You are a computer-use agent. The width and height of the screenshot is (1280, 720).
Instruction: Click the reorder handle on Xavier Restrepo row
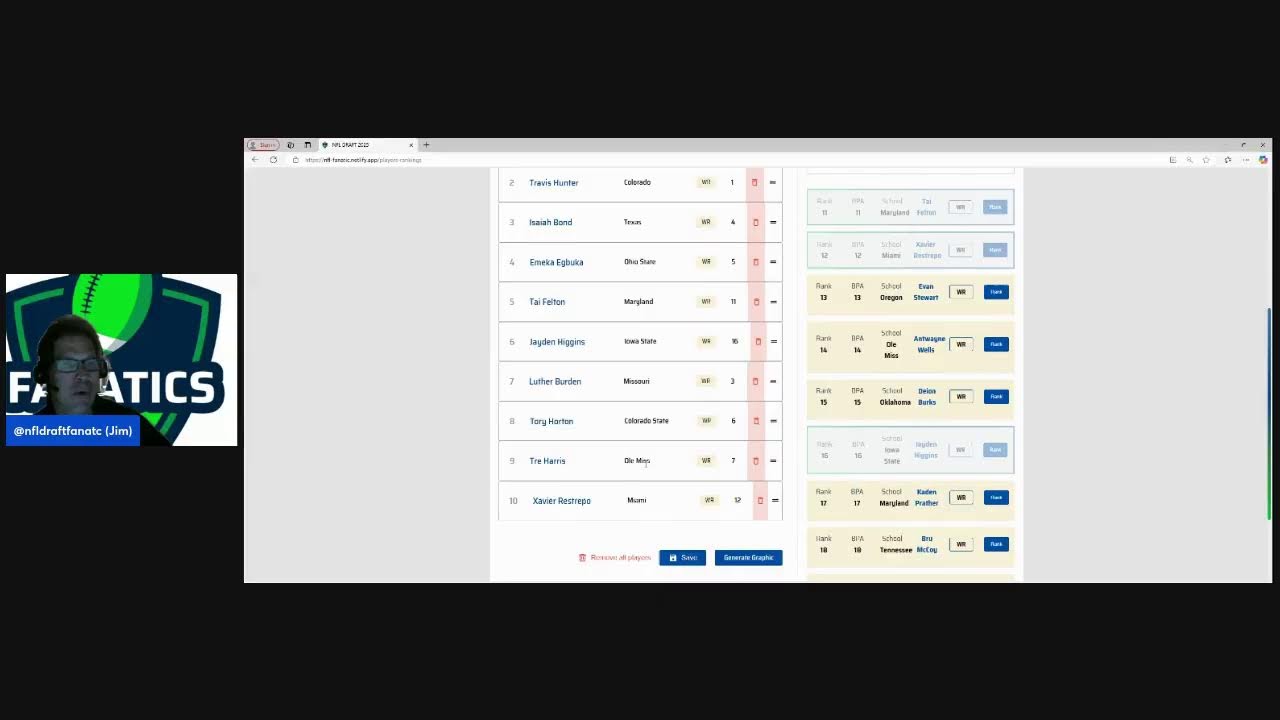(775, 500)
